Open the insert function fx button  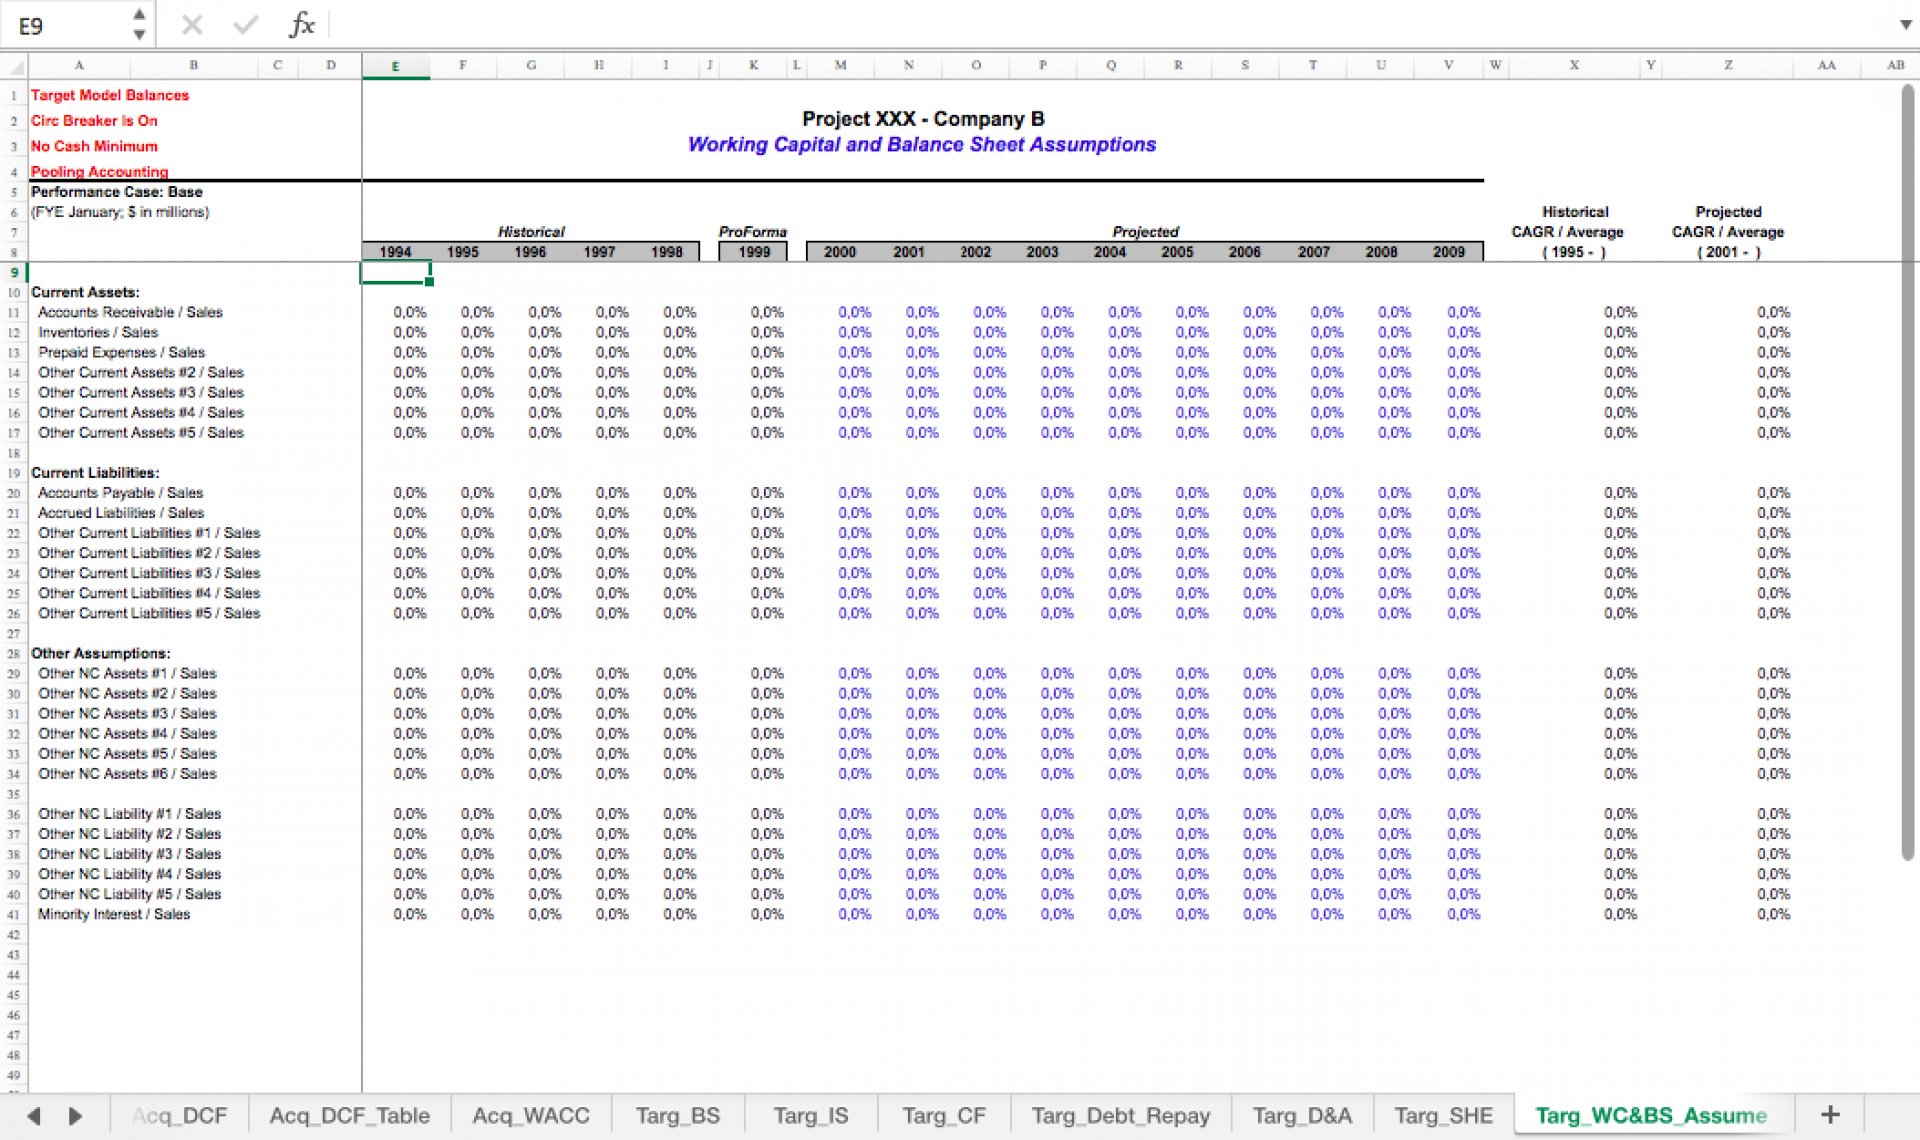tap(302, 25)
